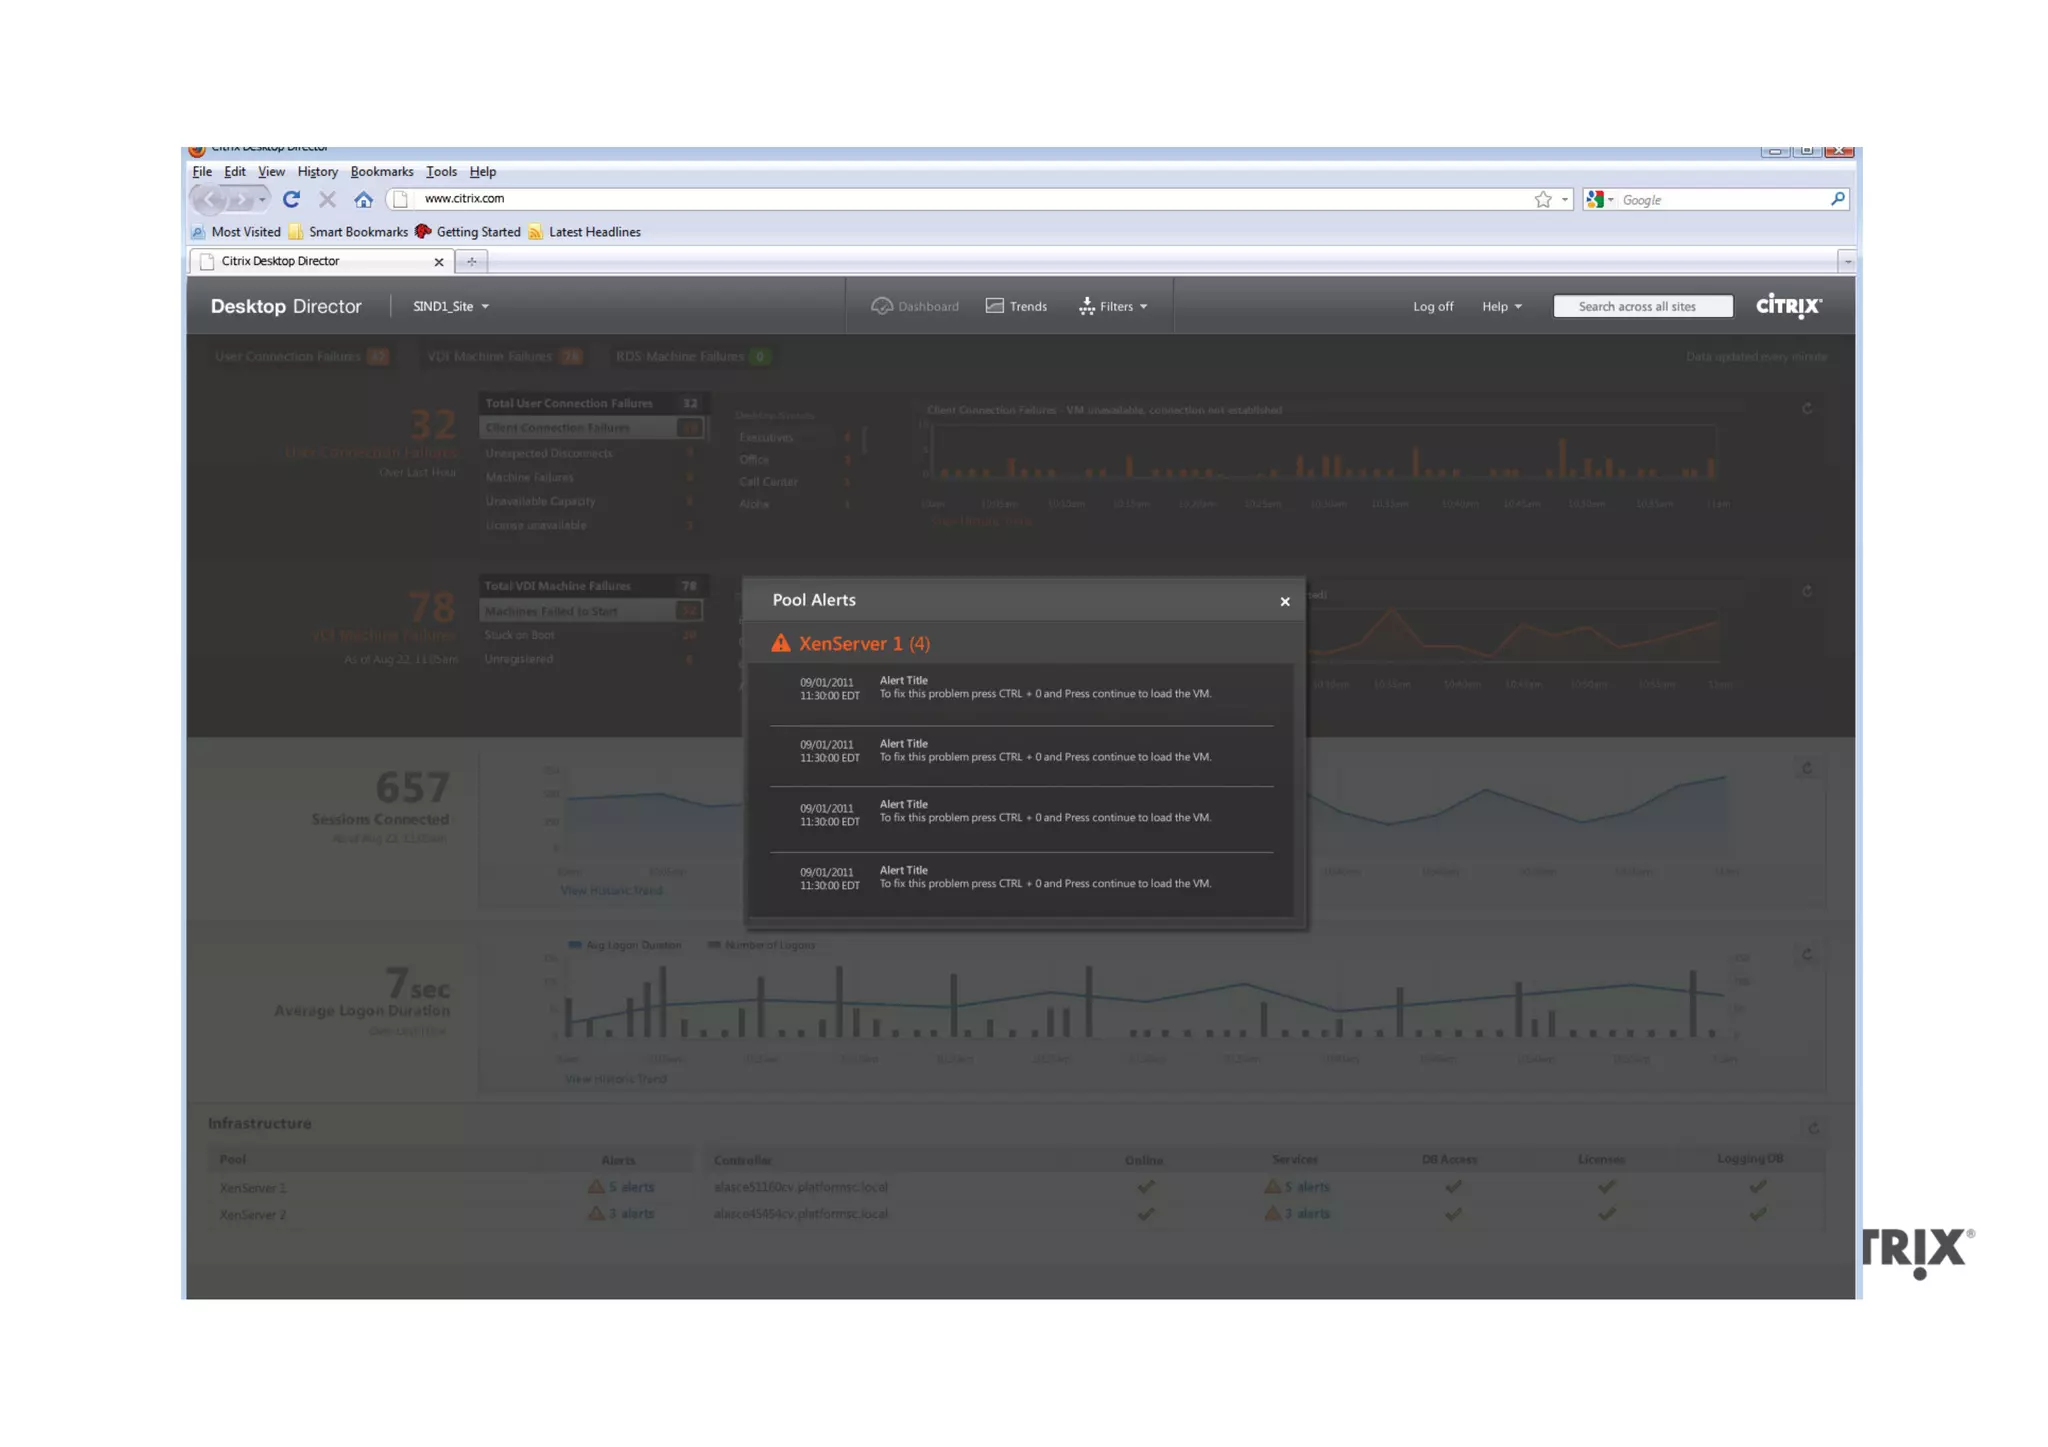The width and height of the screenshot is (2048, 1447).
Task: Open the History menu
Action: point(317,171)
